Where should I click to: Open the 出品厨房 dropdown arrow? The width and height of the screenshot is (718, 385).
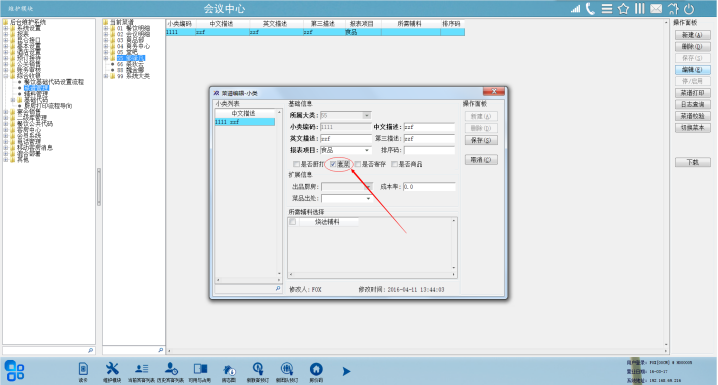click(368, 187)
